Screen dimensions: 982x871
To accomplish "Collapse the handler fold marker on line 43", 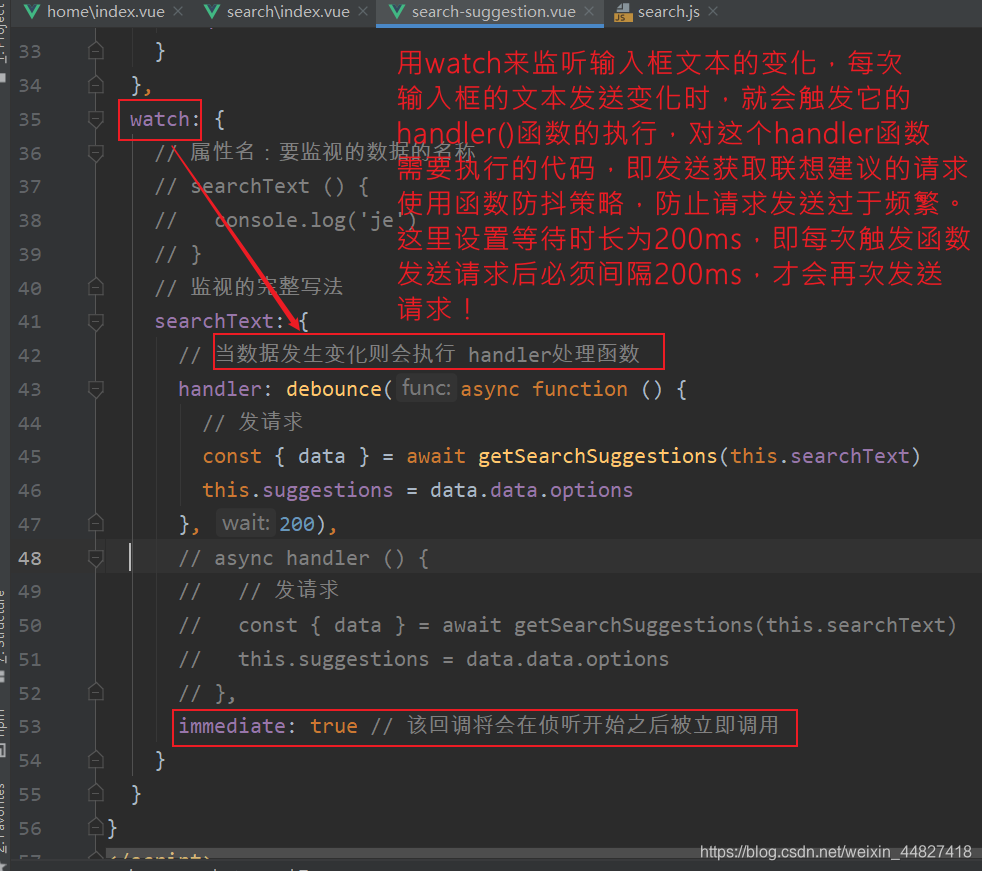I will [96, 389].
